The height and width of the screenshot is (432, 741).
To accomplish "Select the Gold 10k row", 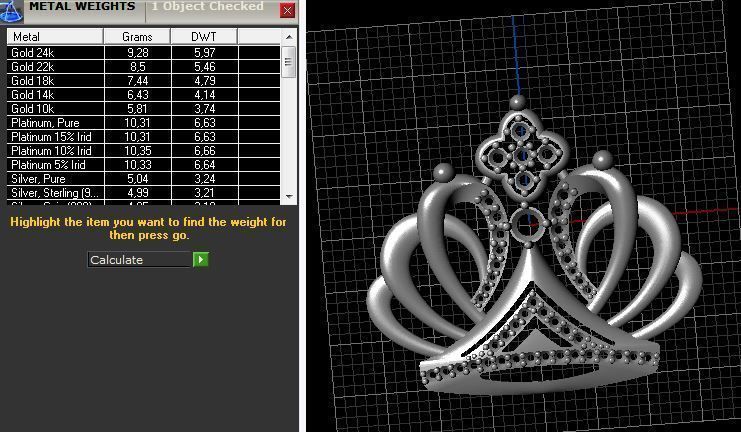I will coord(144,109).
